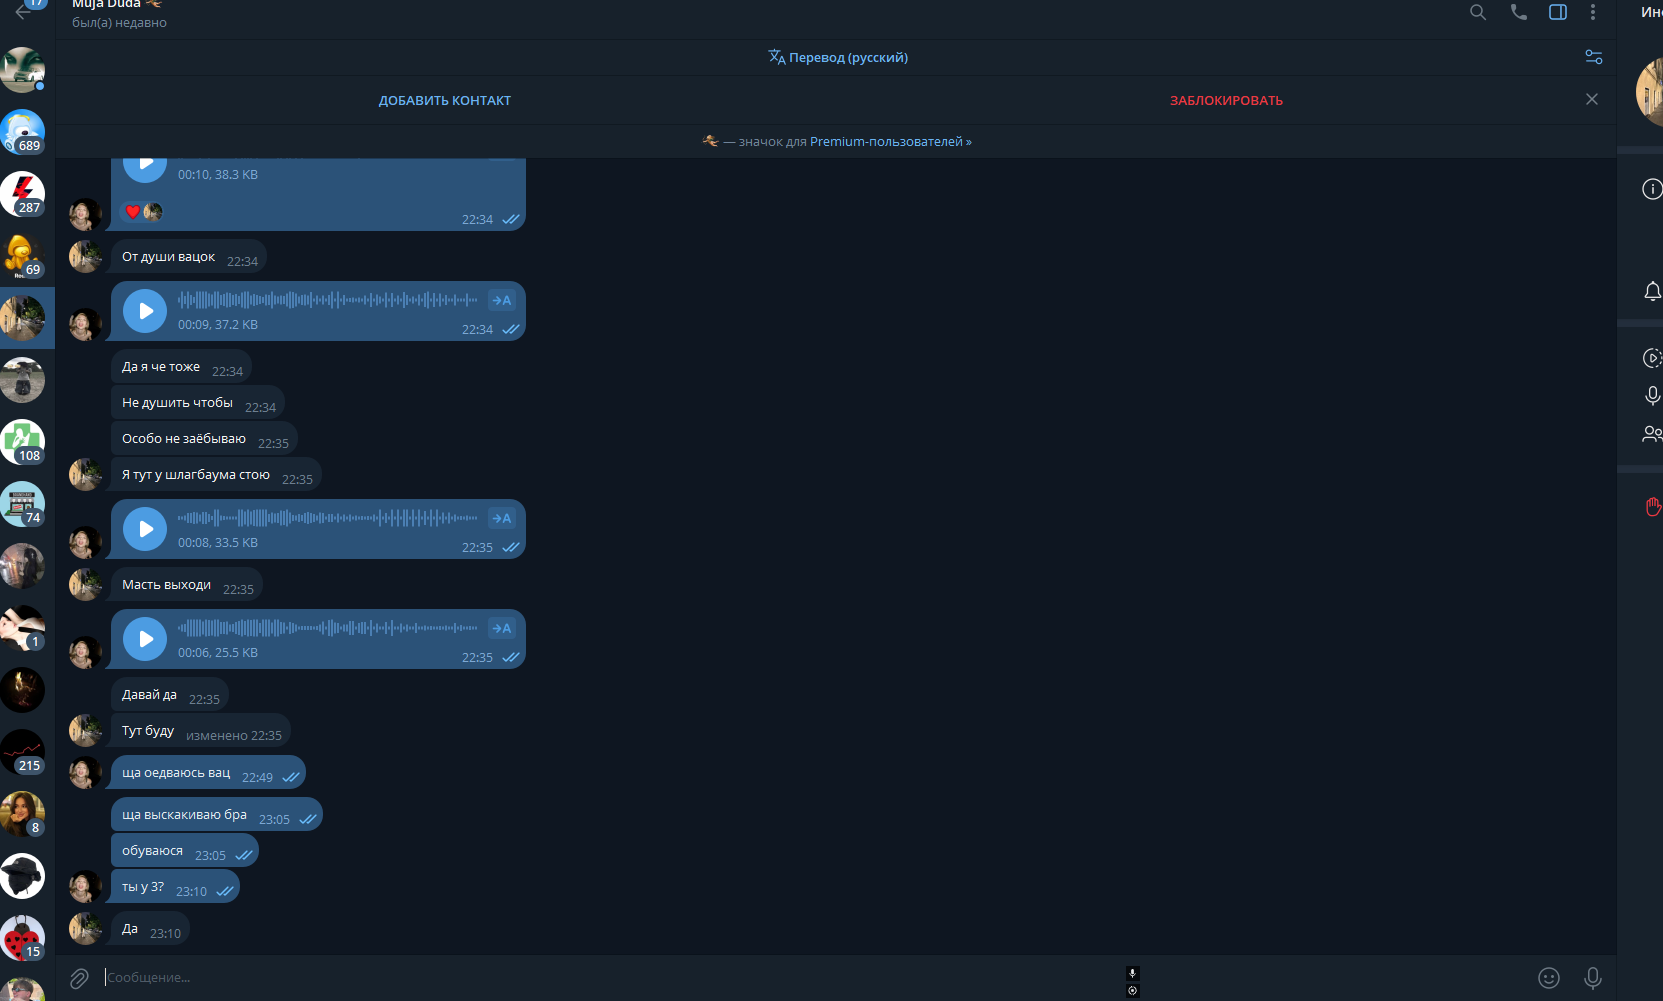The height and width of the screenshot is (1001, 1663).
Task: Toggle the right info sidebar panel
Action: [x=1557, y=12]
